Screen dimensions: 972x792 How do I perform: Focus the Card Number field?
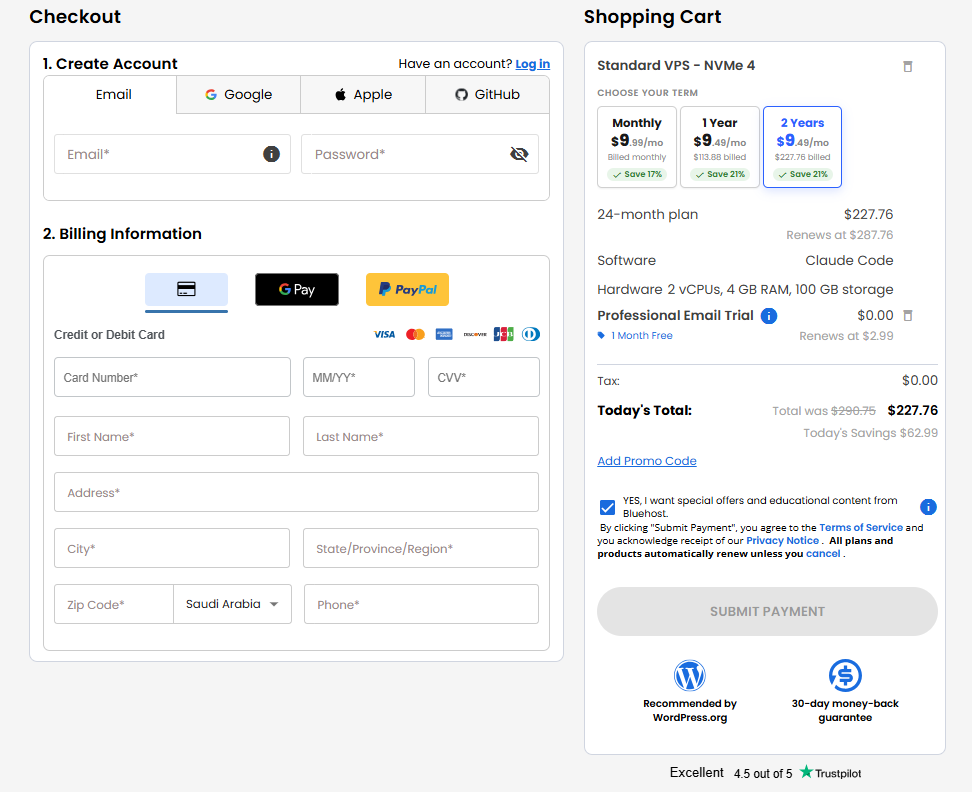point(172,377)
